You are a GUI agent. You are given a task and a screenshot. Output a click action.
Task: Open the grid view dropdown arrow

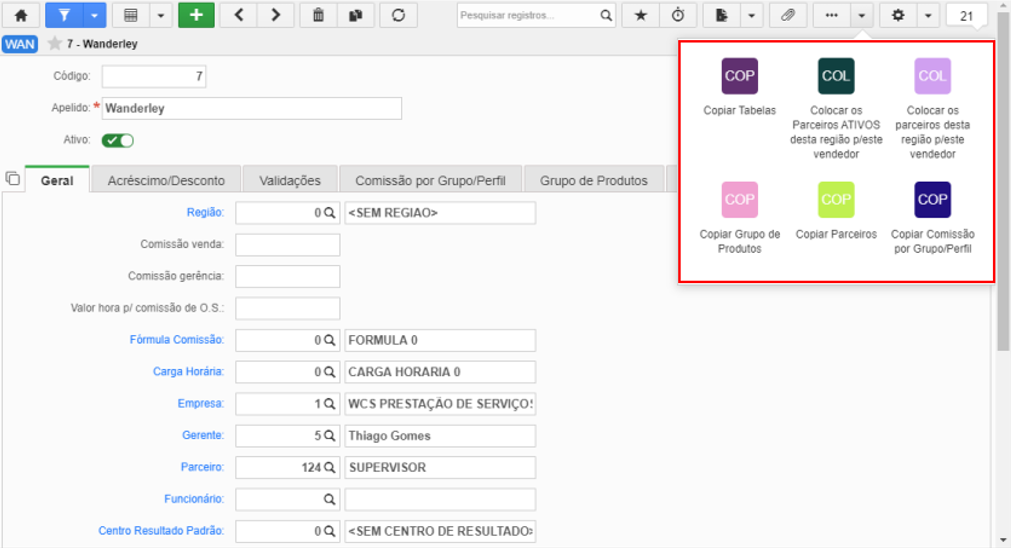pyautogui.click(x=161, y=15)
